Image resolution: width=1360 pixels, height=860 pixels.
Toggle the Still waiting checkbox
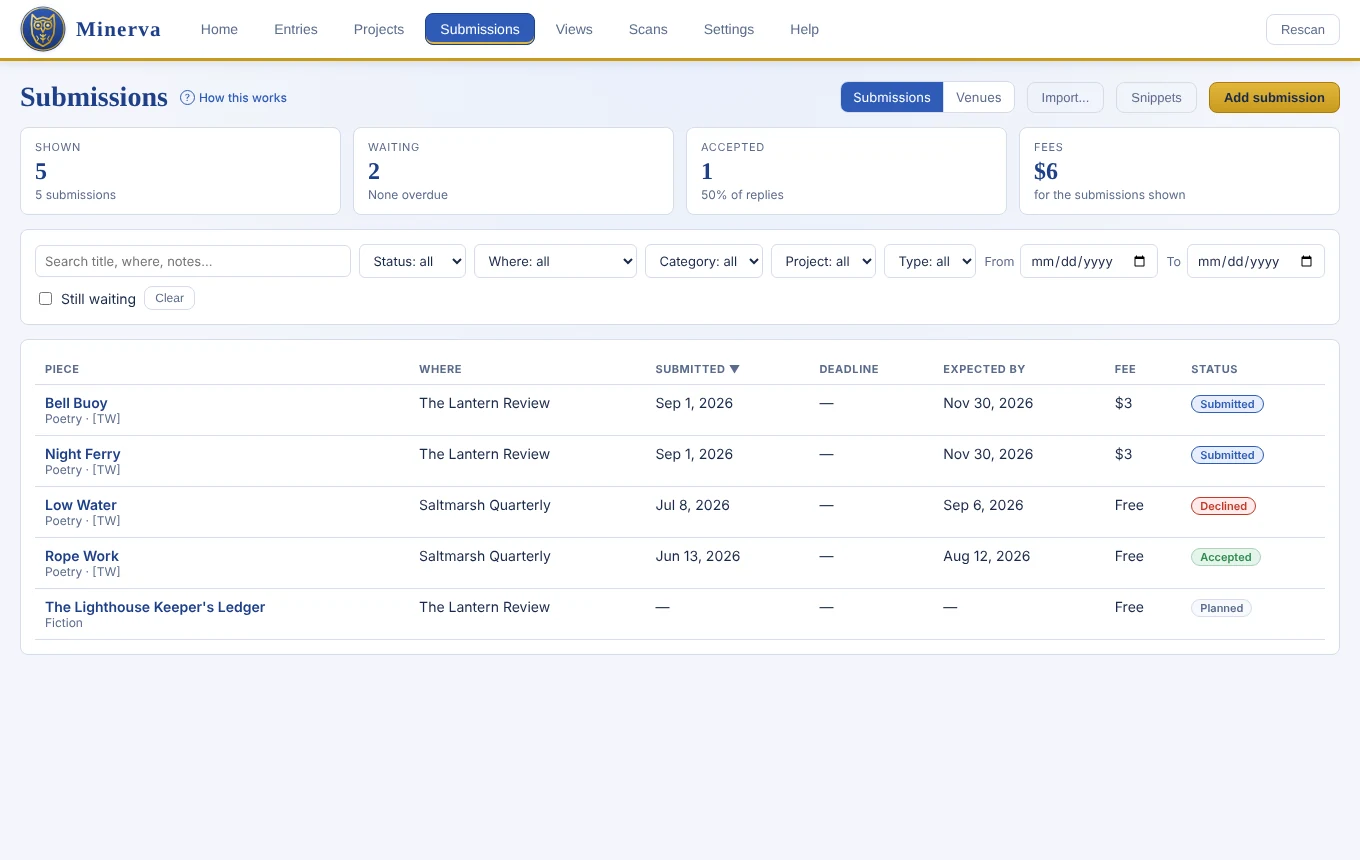tap(45, 298)
